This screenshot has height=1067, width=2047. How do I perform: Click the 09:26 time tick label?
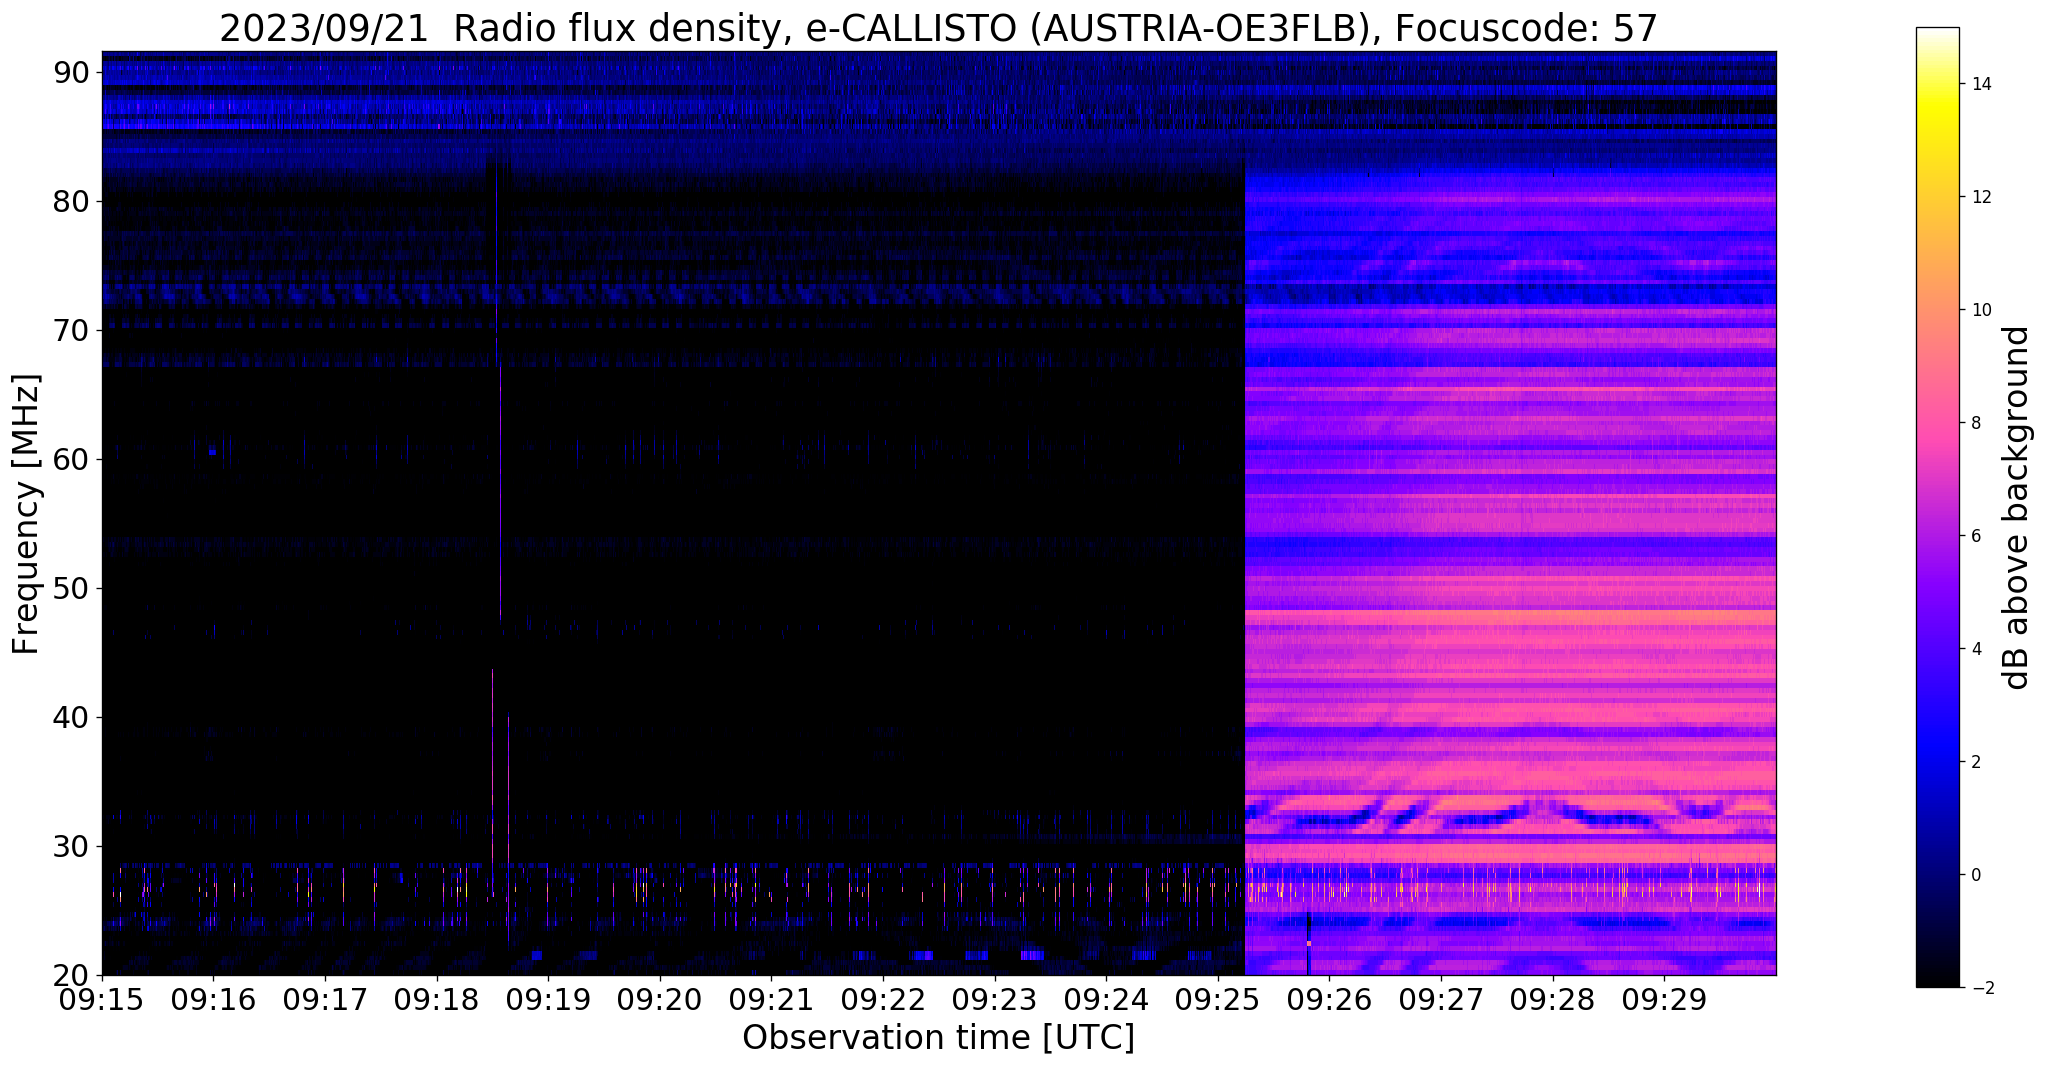pyautogui.click(x=1329, y=1000)
